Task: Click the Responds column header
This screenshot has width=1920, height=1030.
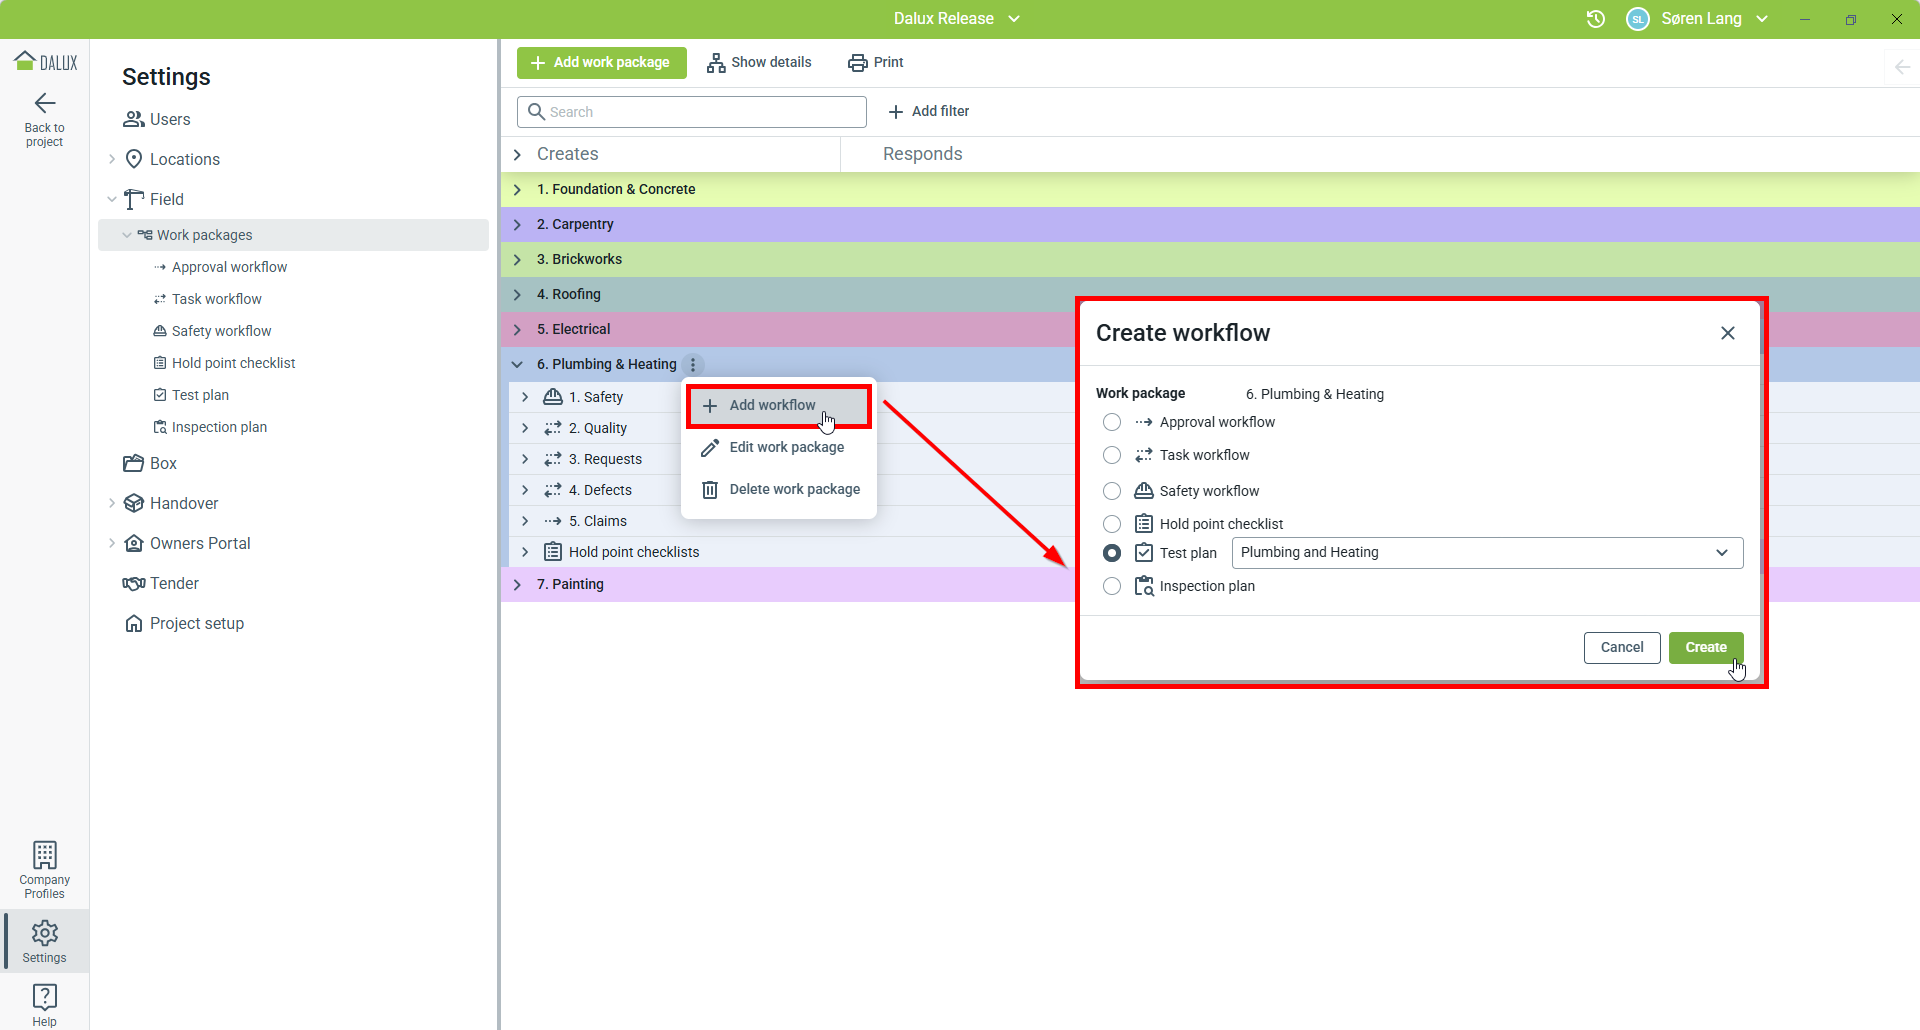Action: [x=922, y=154]
